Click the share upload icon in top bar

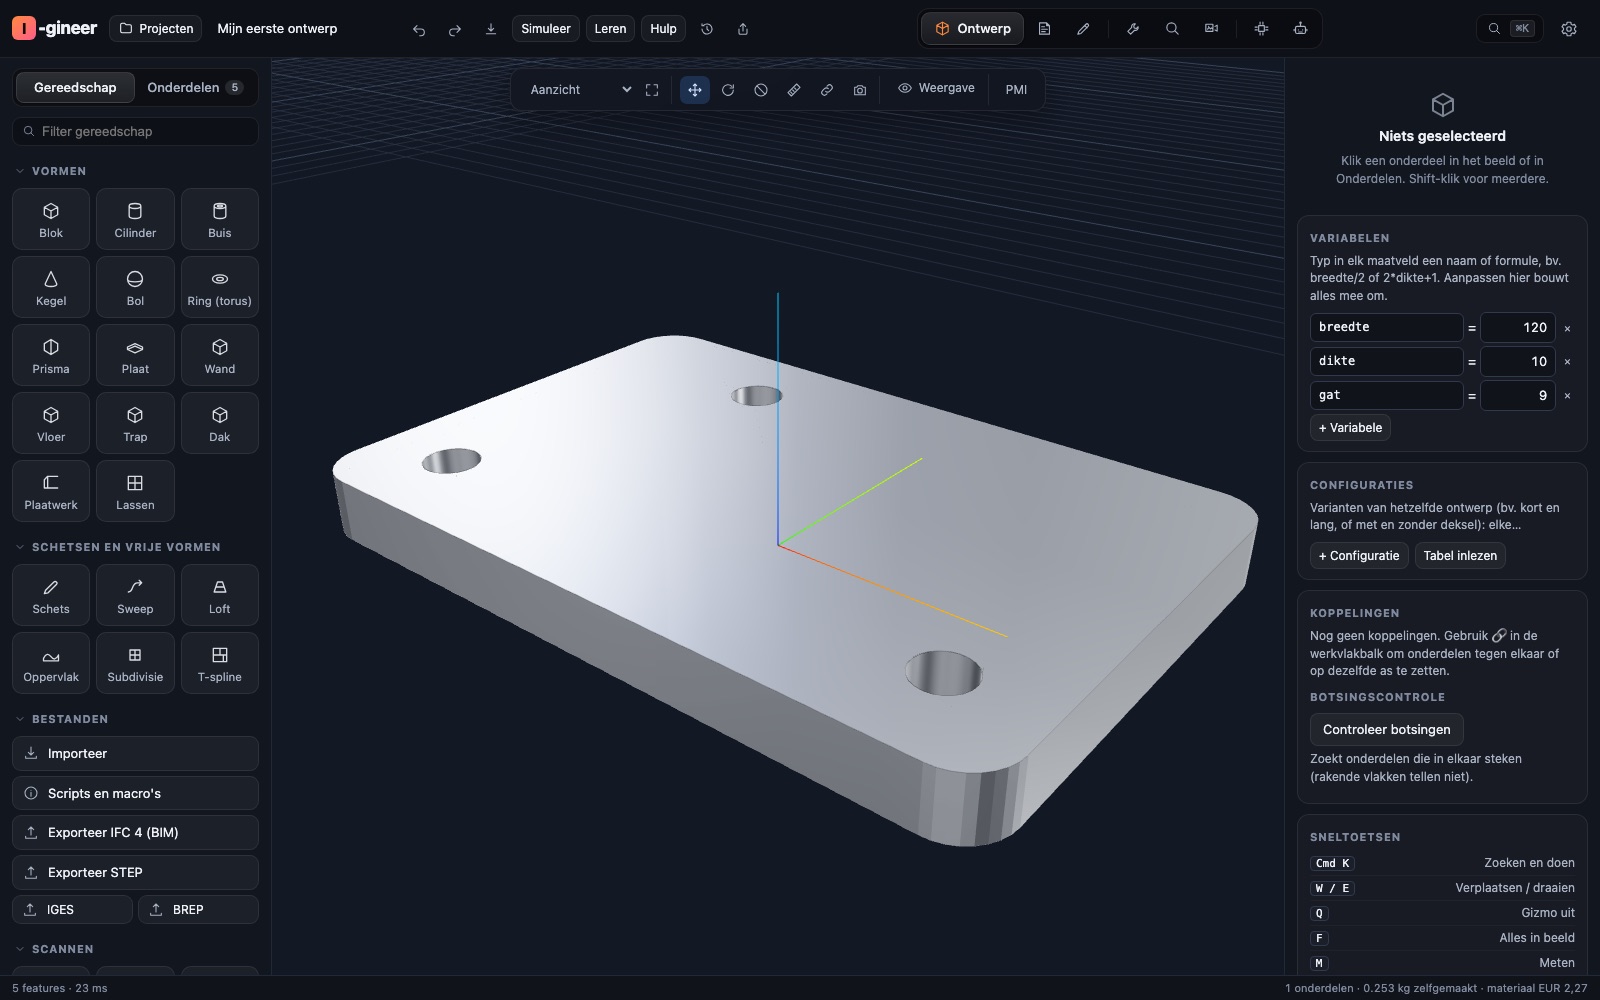click(x=743, y=29)
